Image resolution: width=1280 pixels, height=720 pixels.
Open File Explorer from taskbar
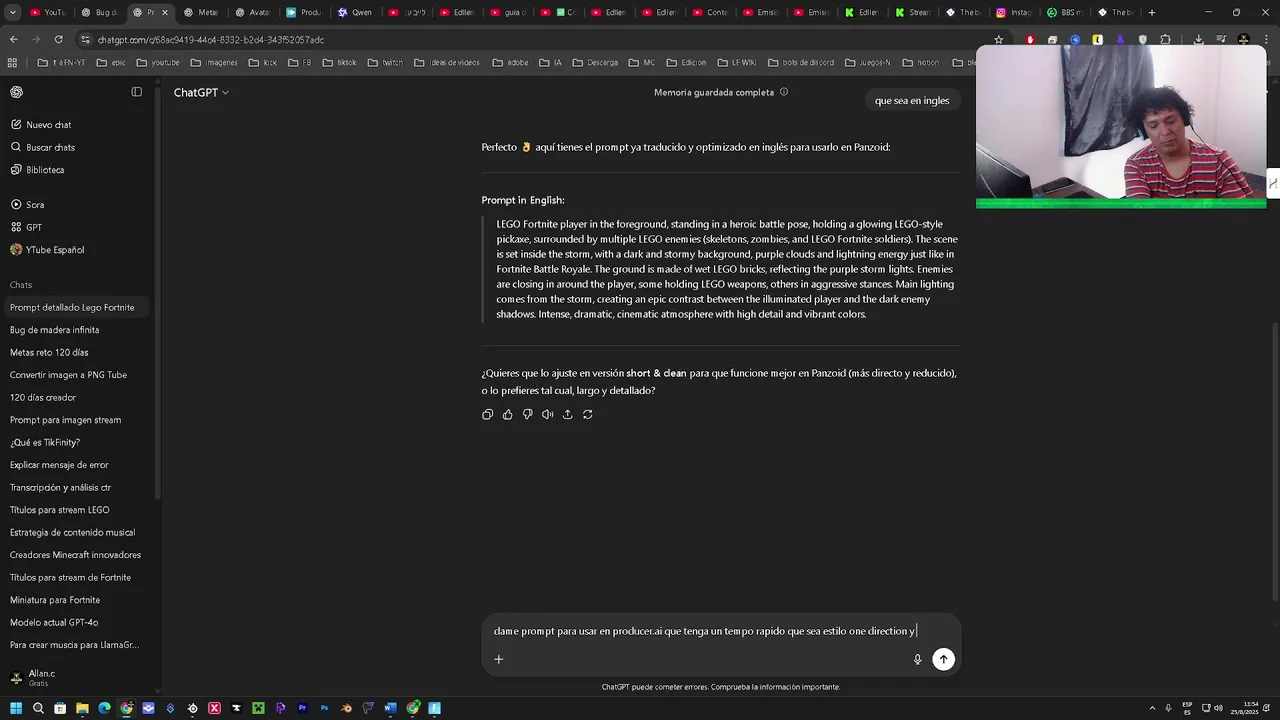pos(82,708)
